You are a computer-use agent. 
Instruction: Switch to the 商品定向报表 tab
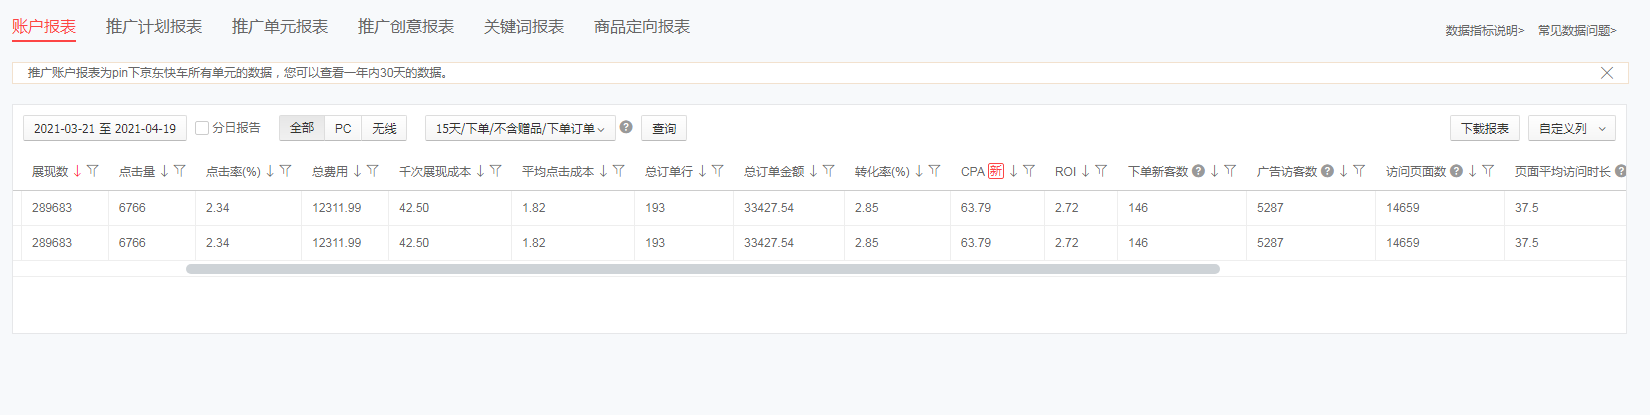coord(642,27)
